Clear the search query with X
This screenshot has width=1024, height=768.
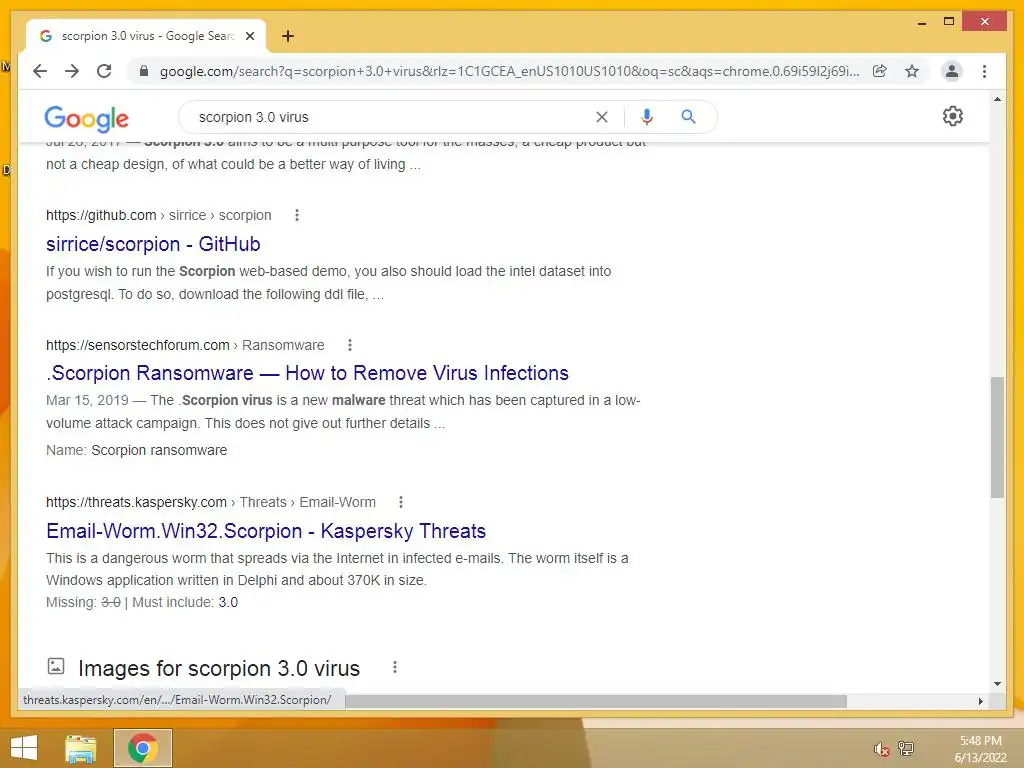[x=601, y=117]
